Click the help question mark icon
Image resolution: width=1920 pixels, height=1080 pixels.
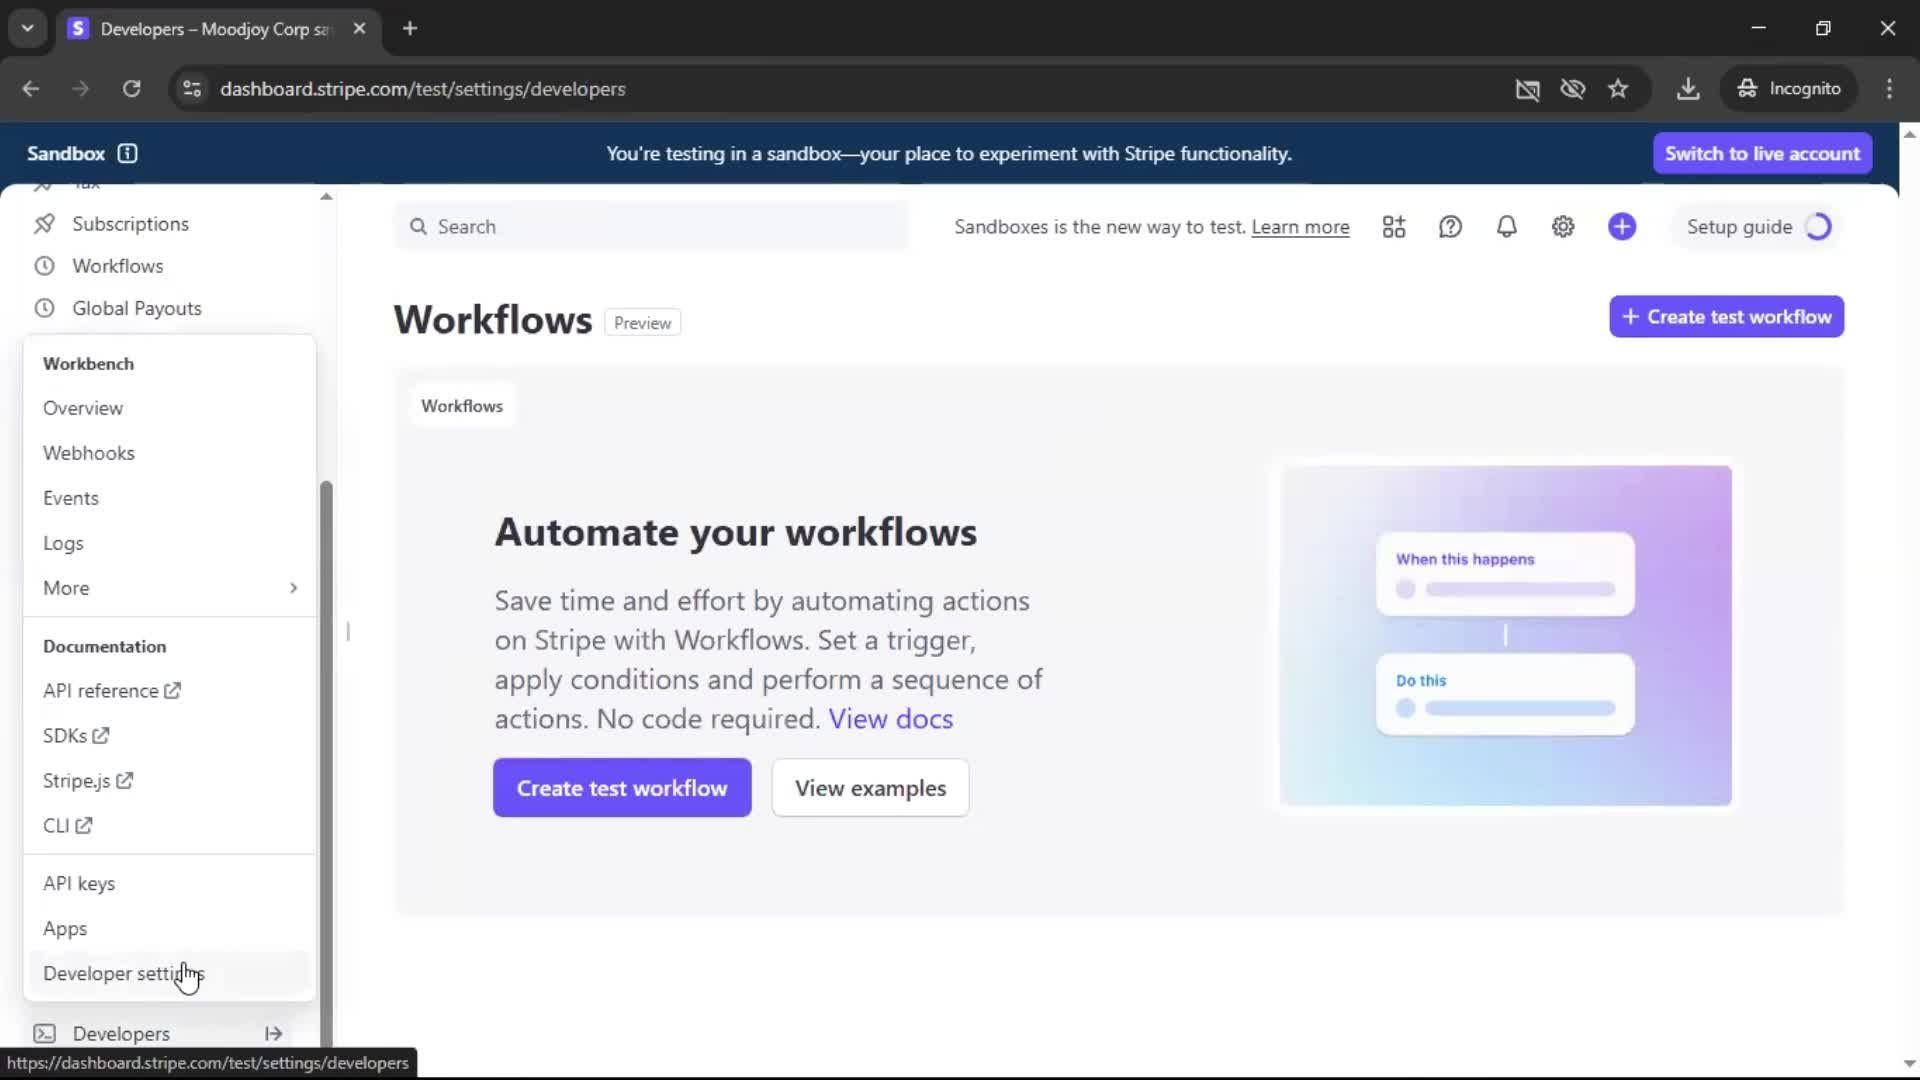click(x=1450, y=227)
